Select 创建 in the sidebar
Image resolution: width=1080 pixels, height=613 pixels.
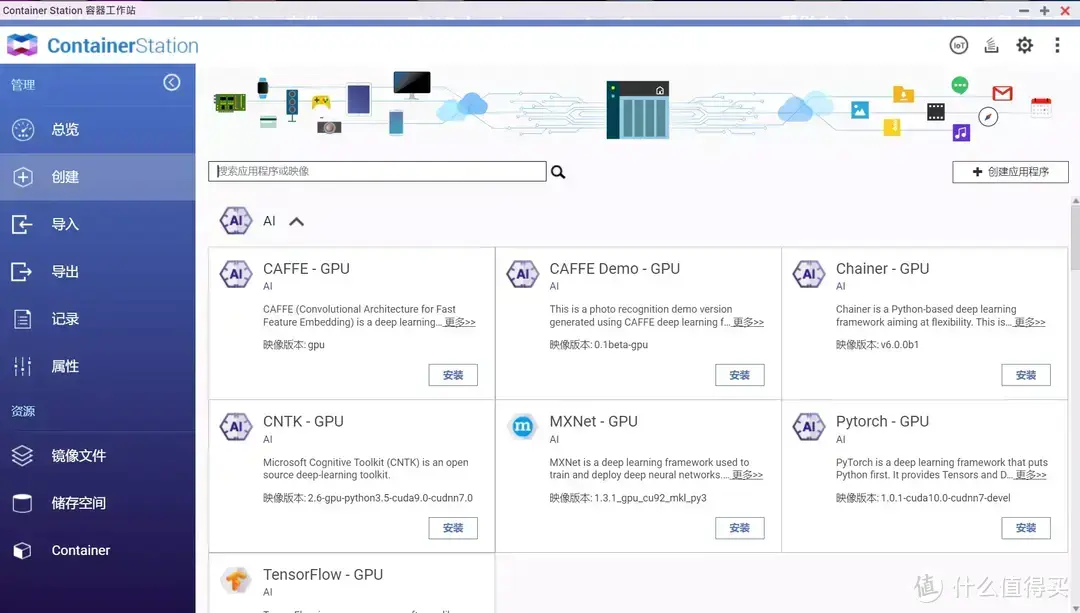[98, 177]
